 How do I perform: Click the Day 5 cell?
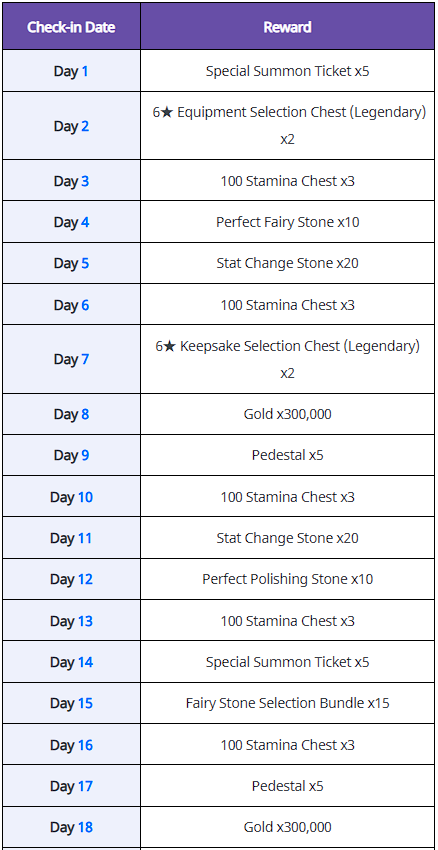click(x=71, y=263)
